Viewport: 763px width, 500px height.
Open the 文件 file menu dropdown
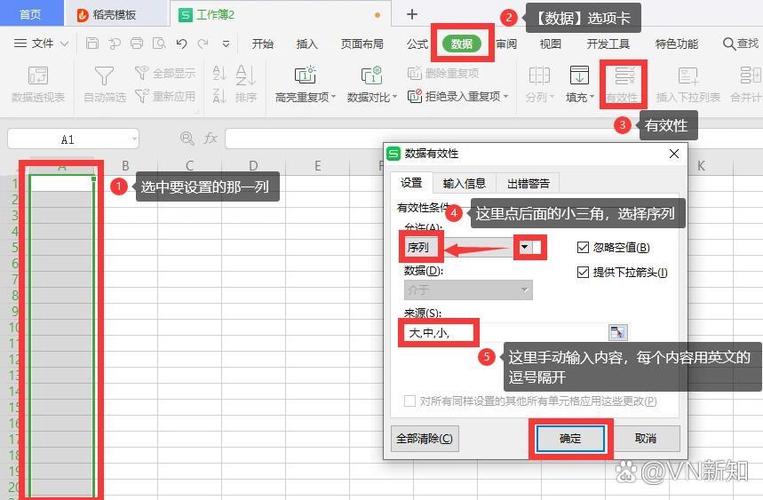click(x=41, y=44)
